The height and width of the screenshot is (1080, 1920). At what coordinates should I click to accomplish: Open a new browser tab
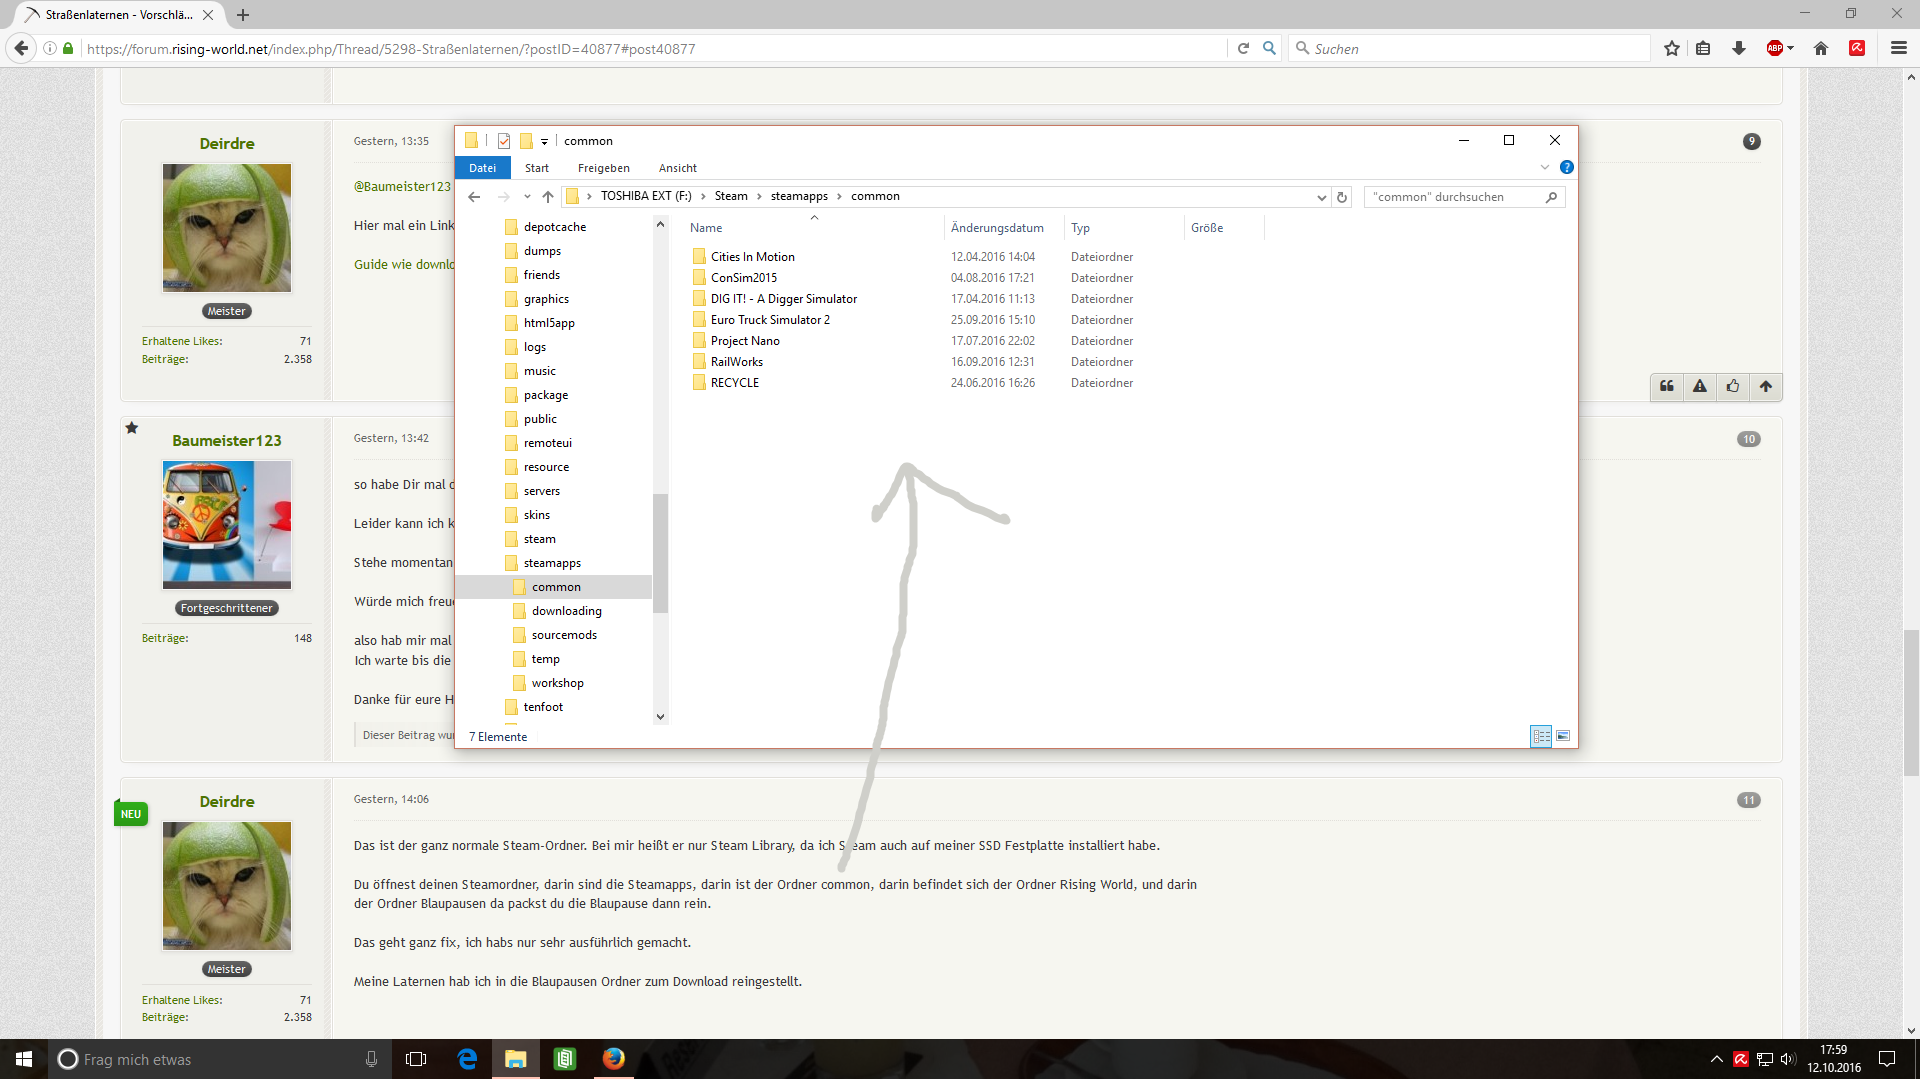click(x=243, y=15)
